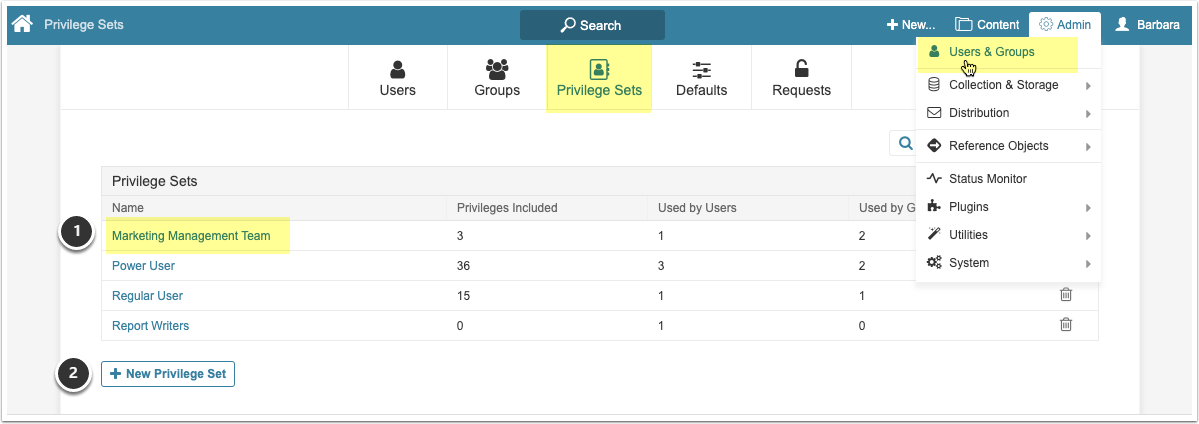Open the Users tab
1199x424 pixels.
coord(397,78)
